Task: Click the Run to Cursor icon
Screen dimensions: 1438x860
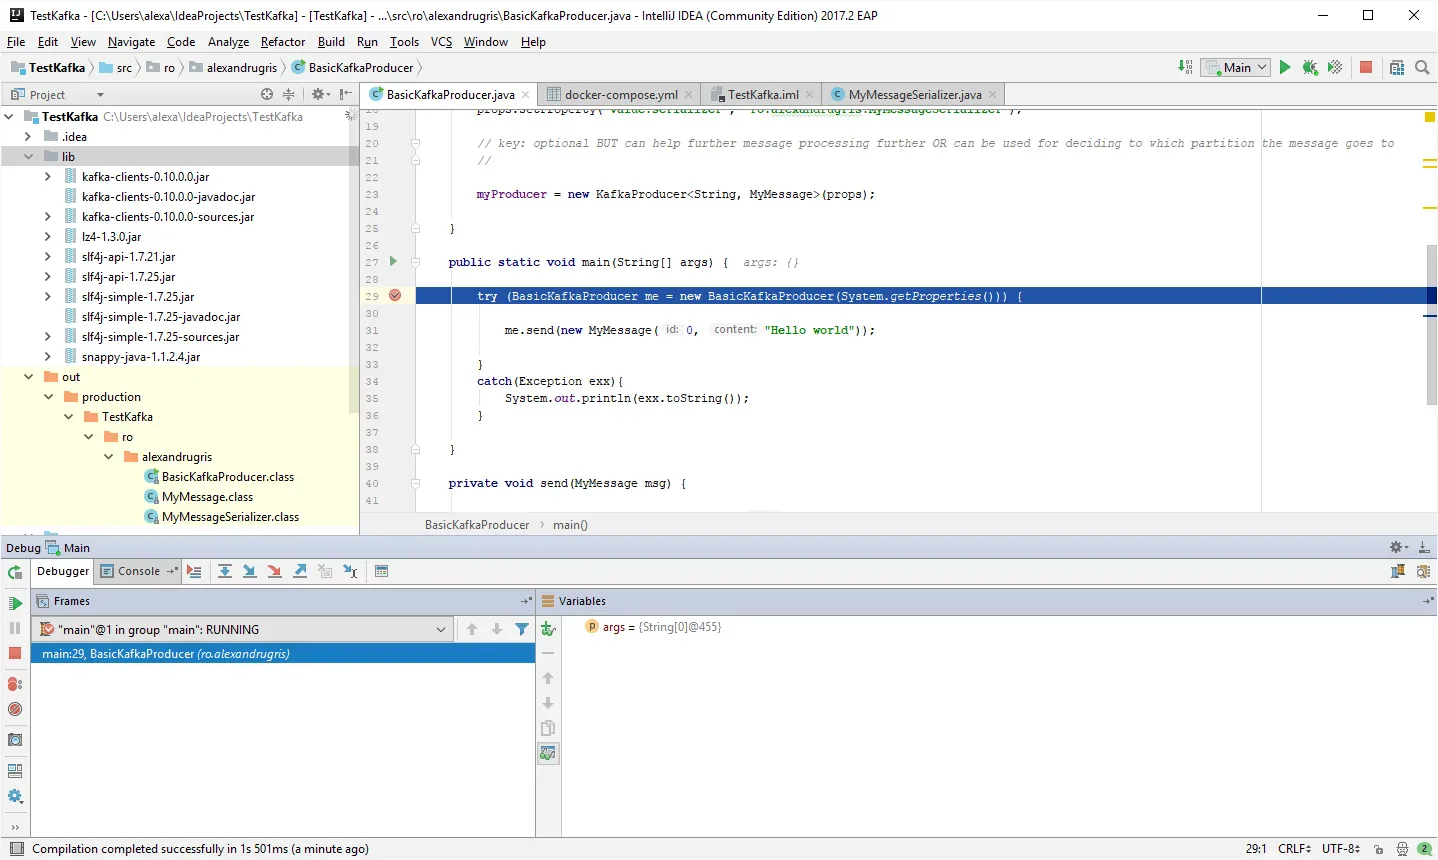Action: pyautogui.click(x=350, y=571)
